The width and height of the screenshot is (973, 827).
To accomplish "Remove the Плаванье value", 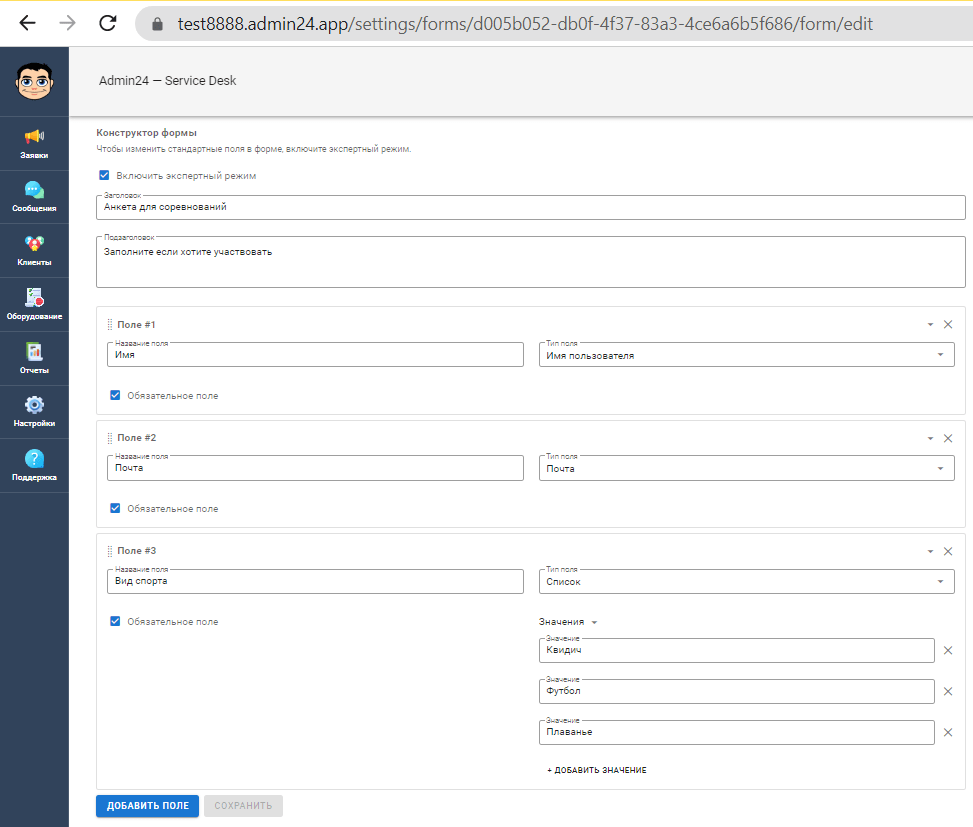I will 948,732.
